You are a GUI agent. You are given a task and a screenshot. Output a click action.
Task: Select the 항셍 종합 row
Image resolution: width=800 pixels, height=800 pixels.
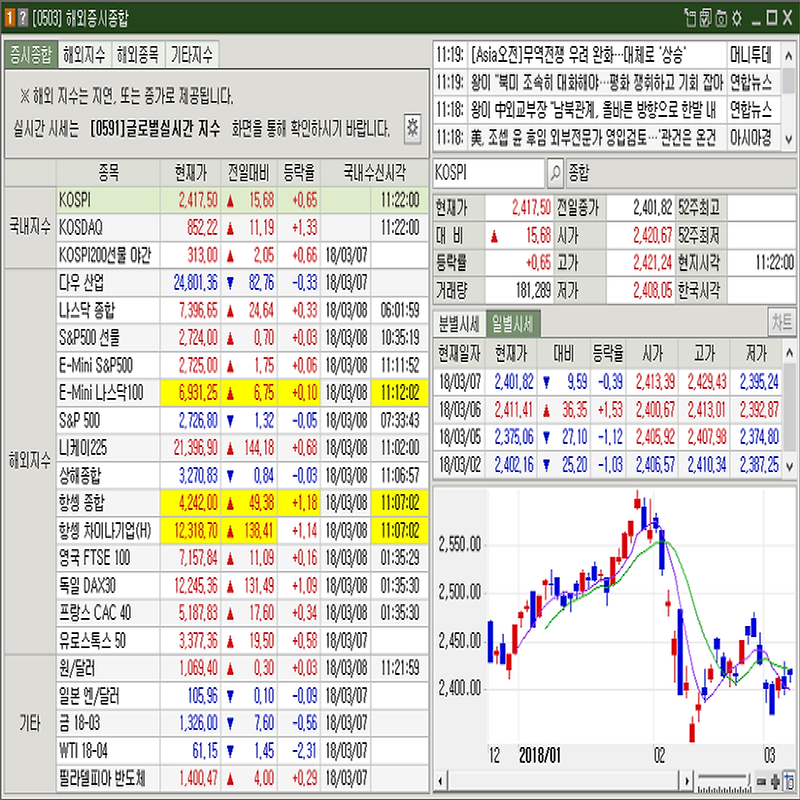242,503
